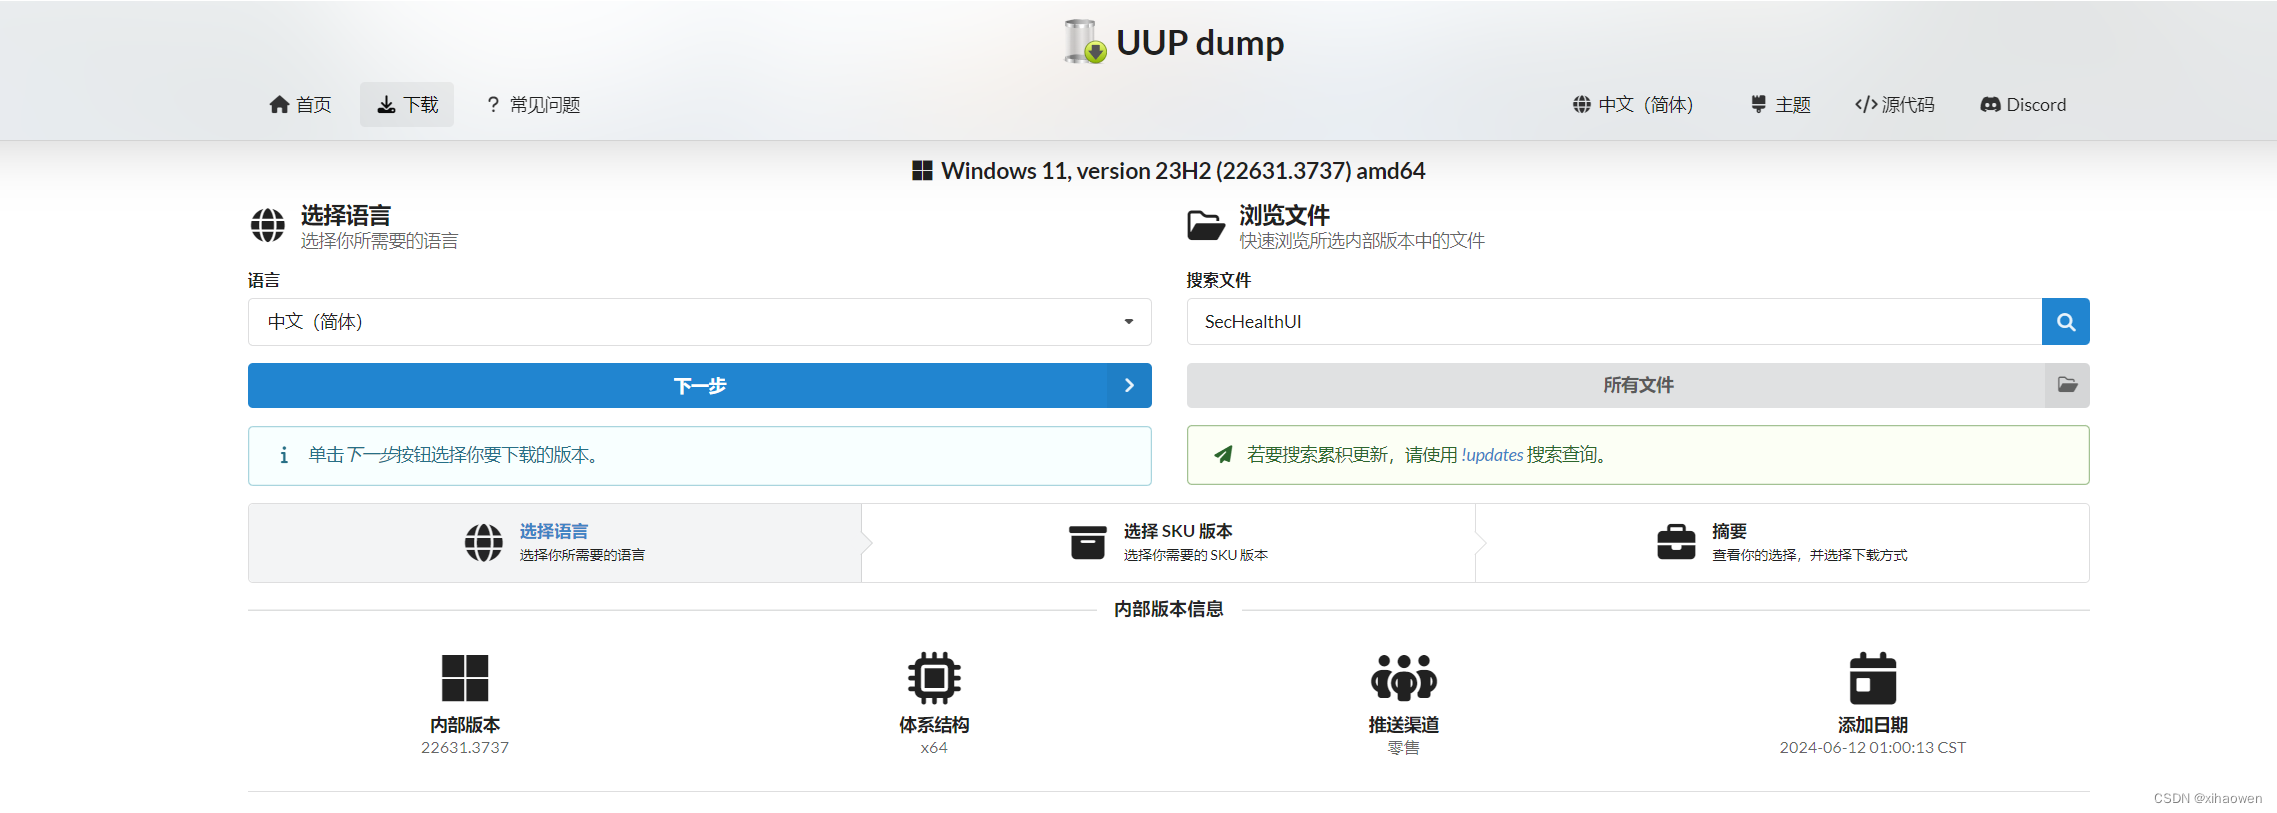The width and height of the screenshot is (2277, 813).
Task: Click the 下一步 next button
Action: tap(700, 385)
